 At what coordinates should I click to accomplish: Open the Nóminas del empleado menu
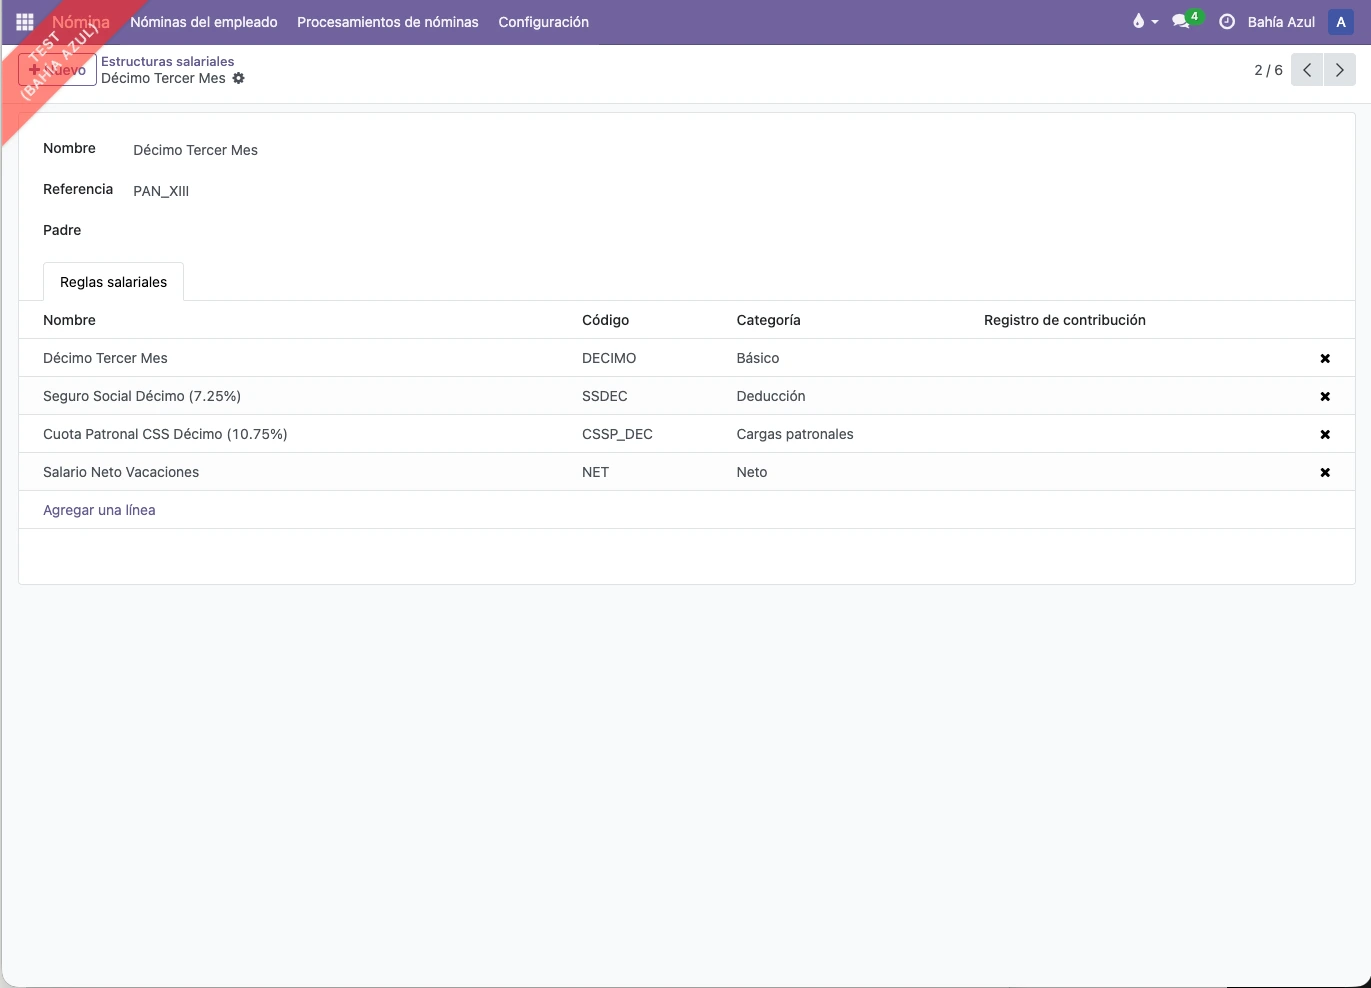coord(204,22)
